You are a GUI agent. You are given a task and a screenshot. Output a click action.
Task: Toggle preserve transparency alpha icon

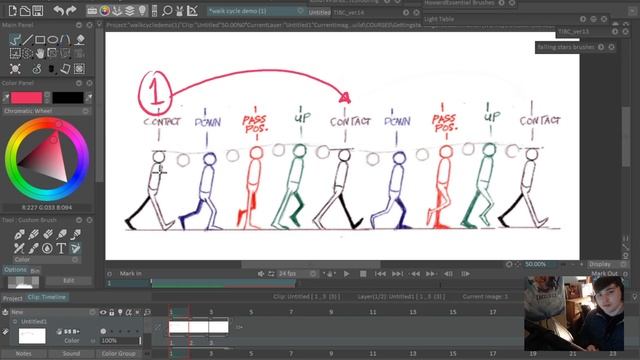[129, 312]
